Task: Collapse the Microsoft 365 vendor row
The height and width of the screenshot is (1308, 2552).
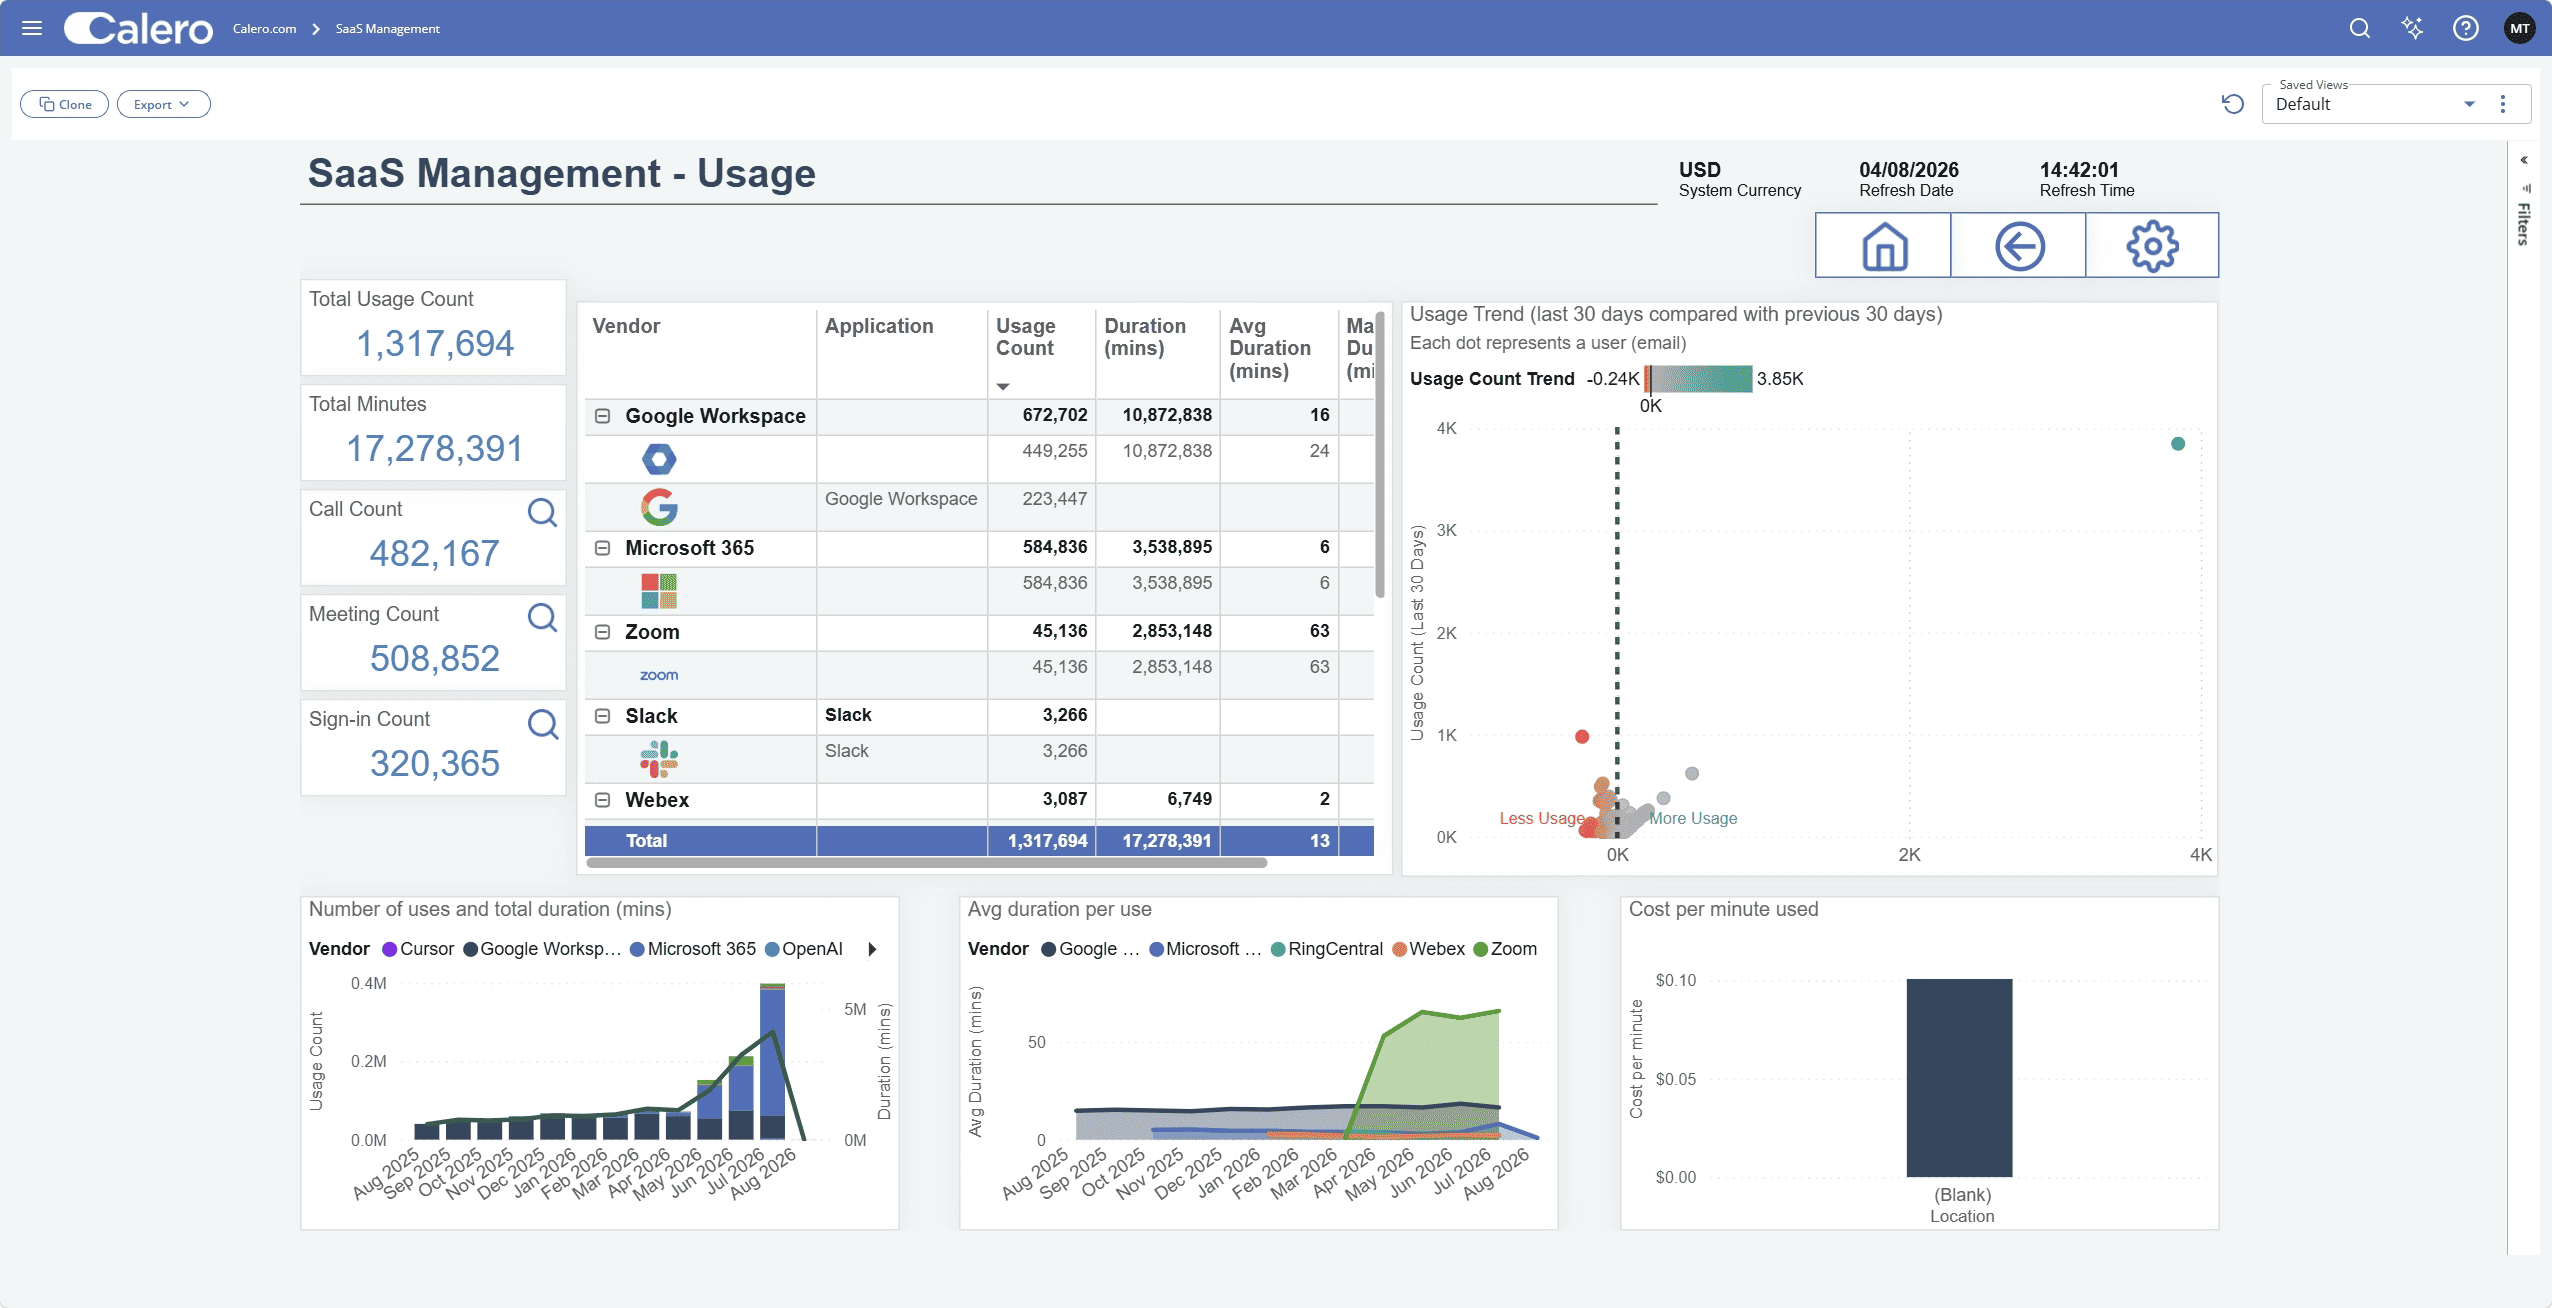Action: tap(603, 548)
